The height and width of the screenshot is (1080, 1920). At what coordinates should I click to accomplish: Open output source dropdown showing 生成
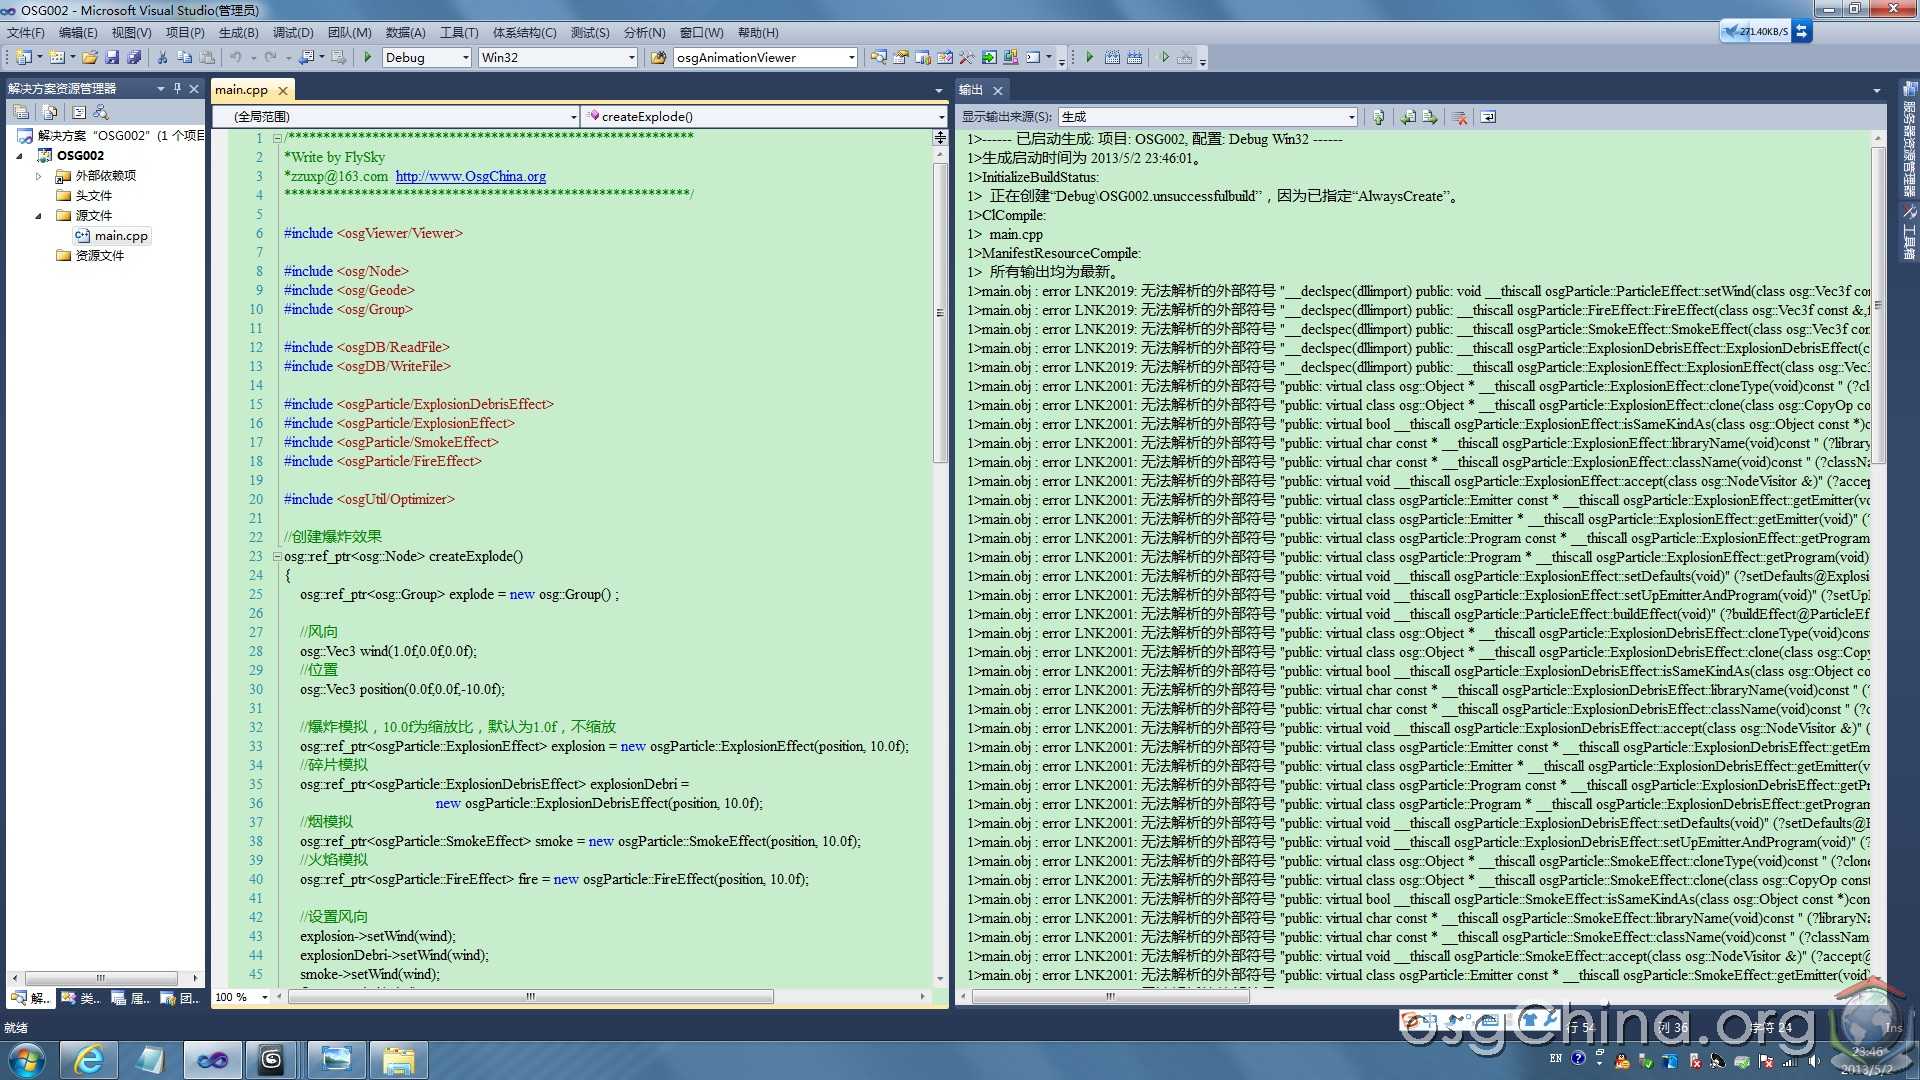[1208, 117]
